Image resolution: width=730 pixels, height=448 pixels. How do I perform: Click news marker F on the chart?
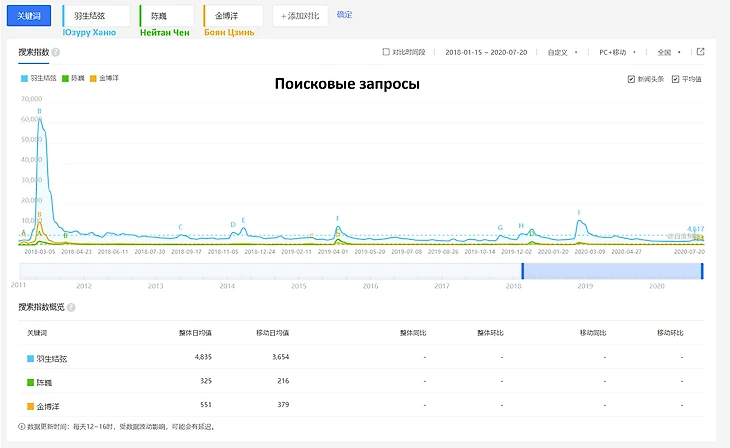click(338, 219)
